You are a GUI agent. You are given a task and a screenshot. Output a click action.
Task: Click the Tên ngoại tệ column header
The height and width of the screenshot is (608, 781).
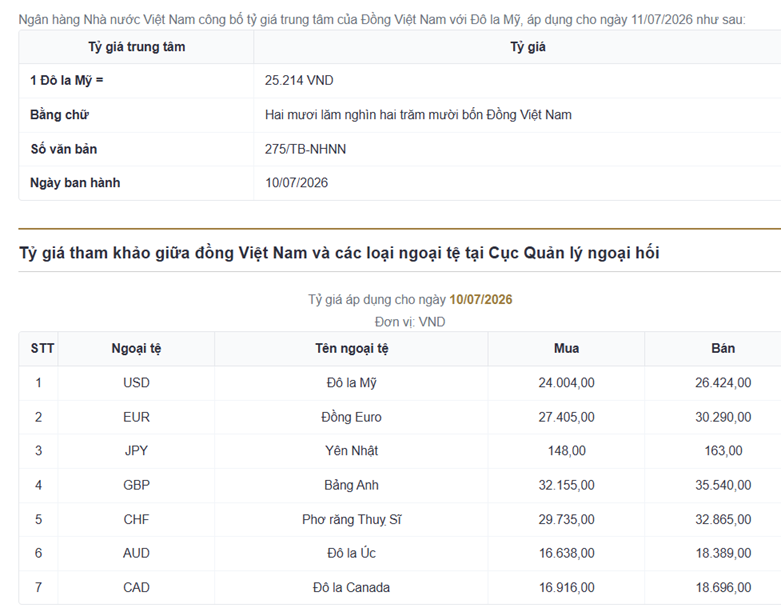(352, 349)
